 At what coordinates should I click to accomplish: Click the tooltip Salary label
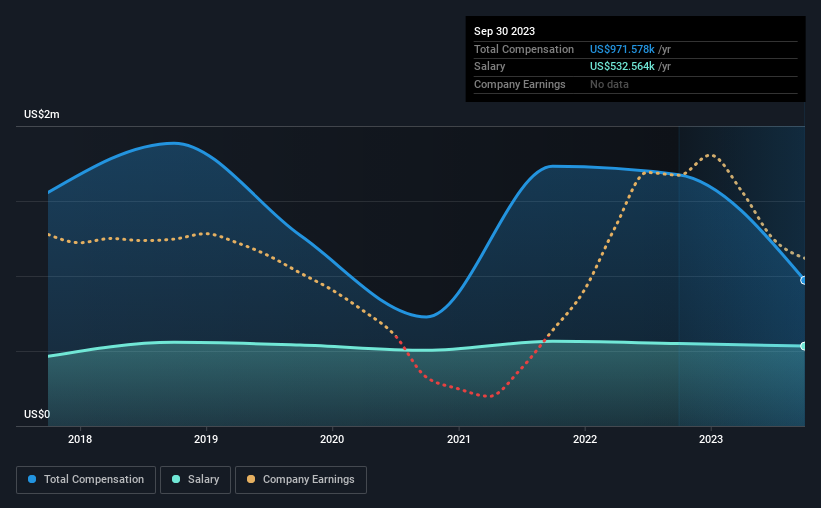tap(490, 67)
